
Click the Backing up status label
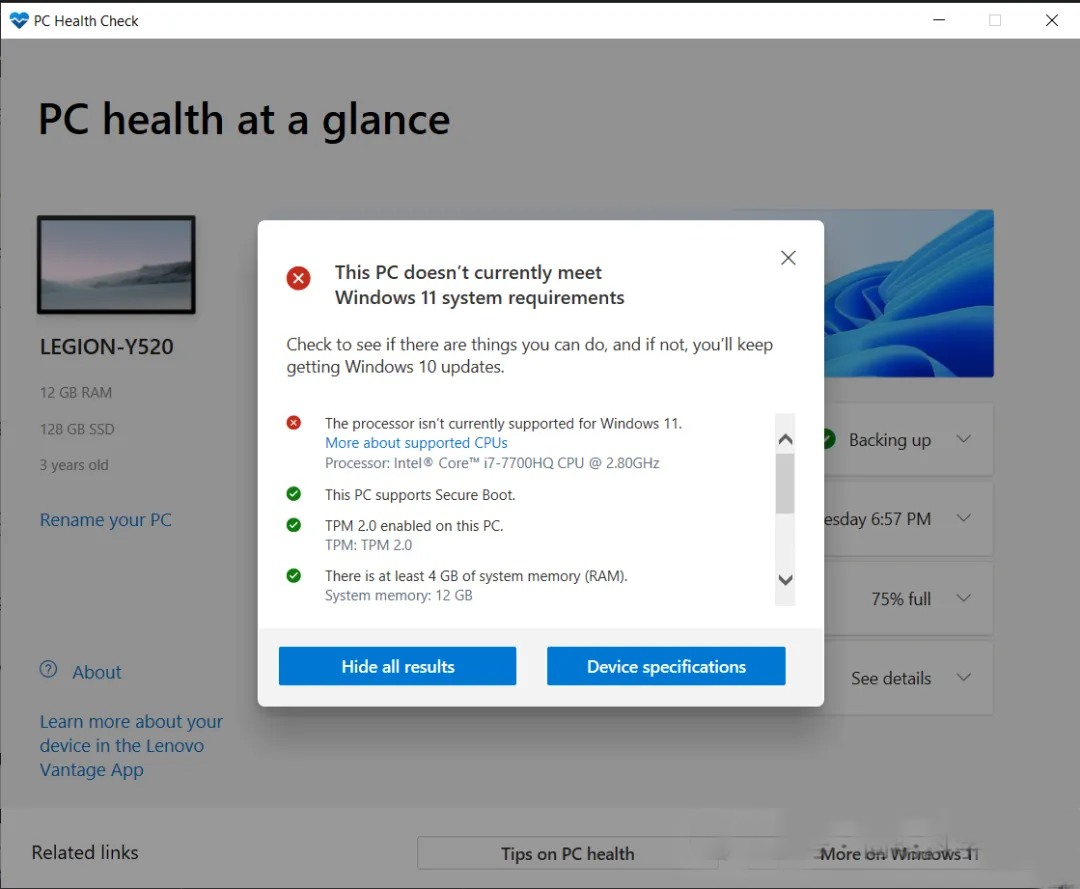pos(889,440)
